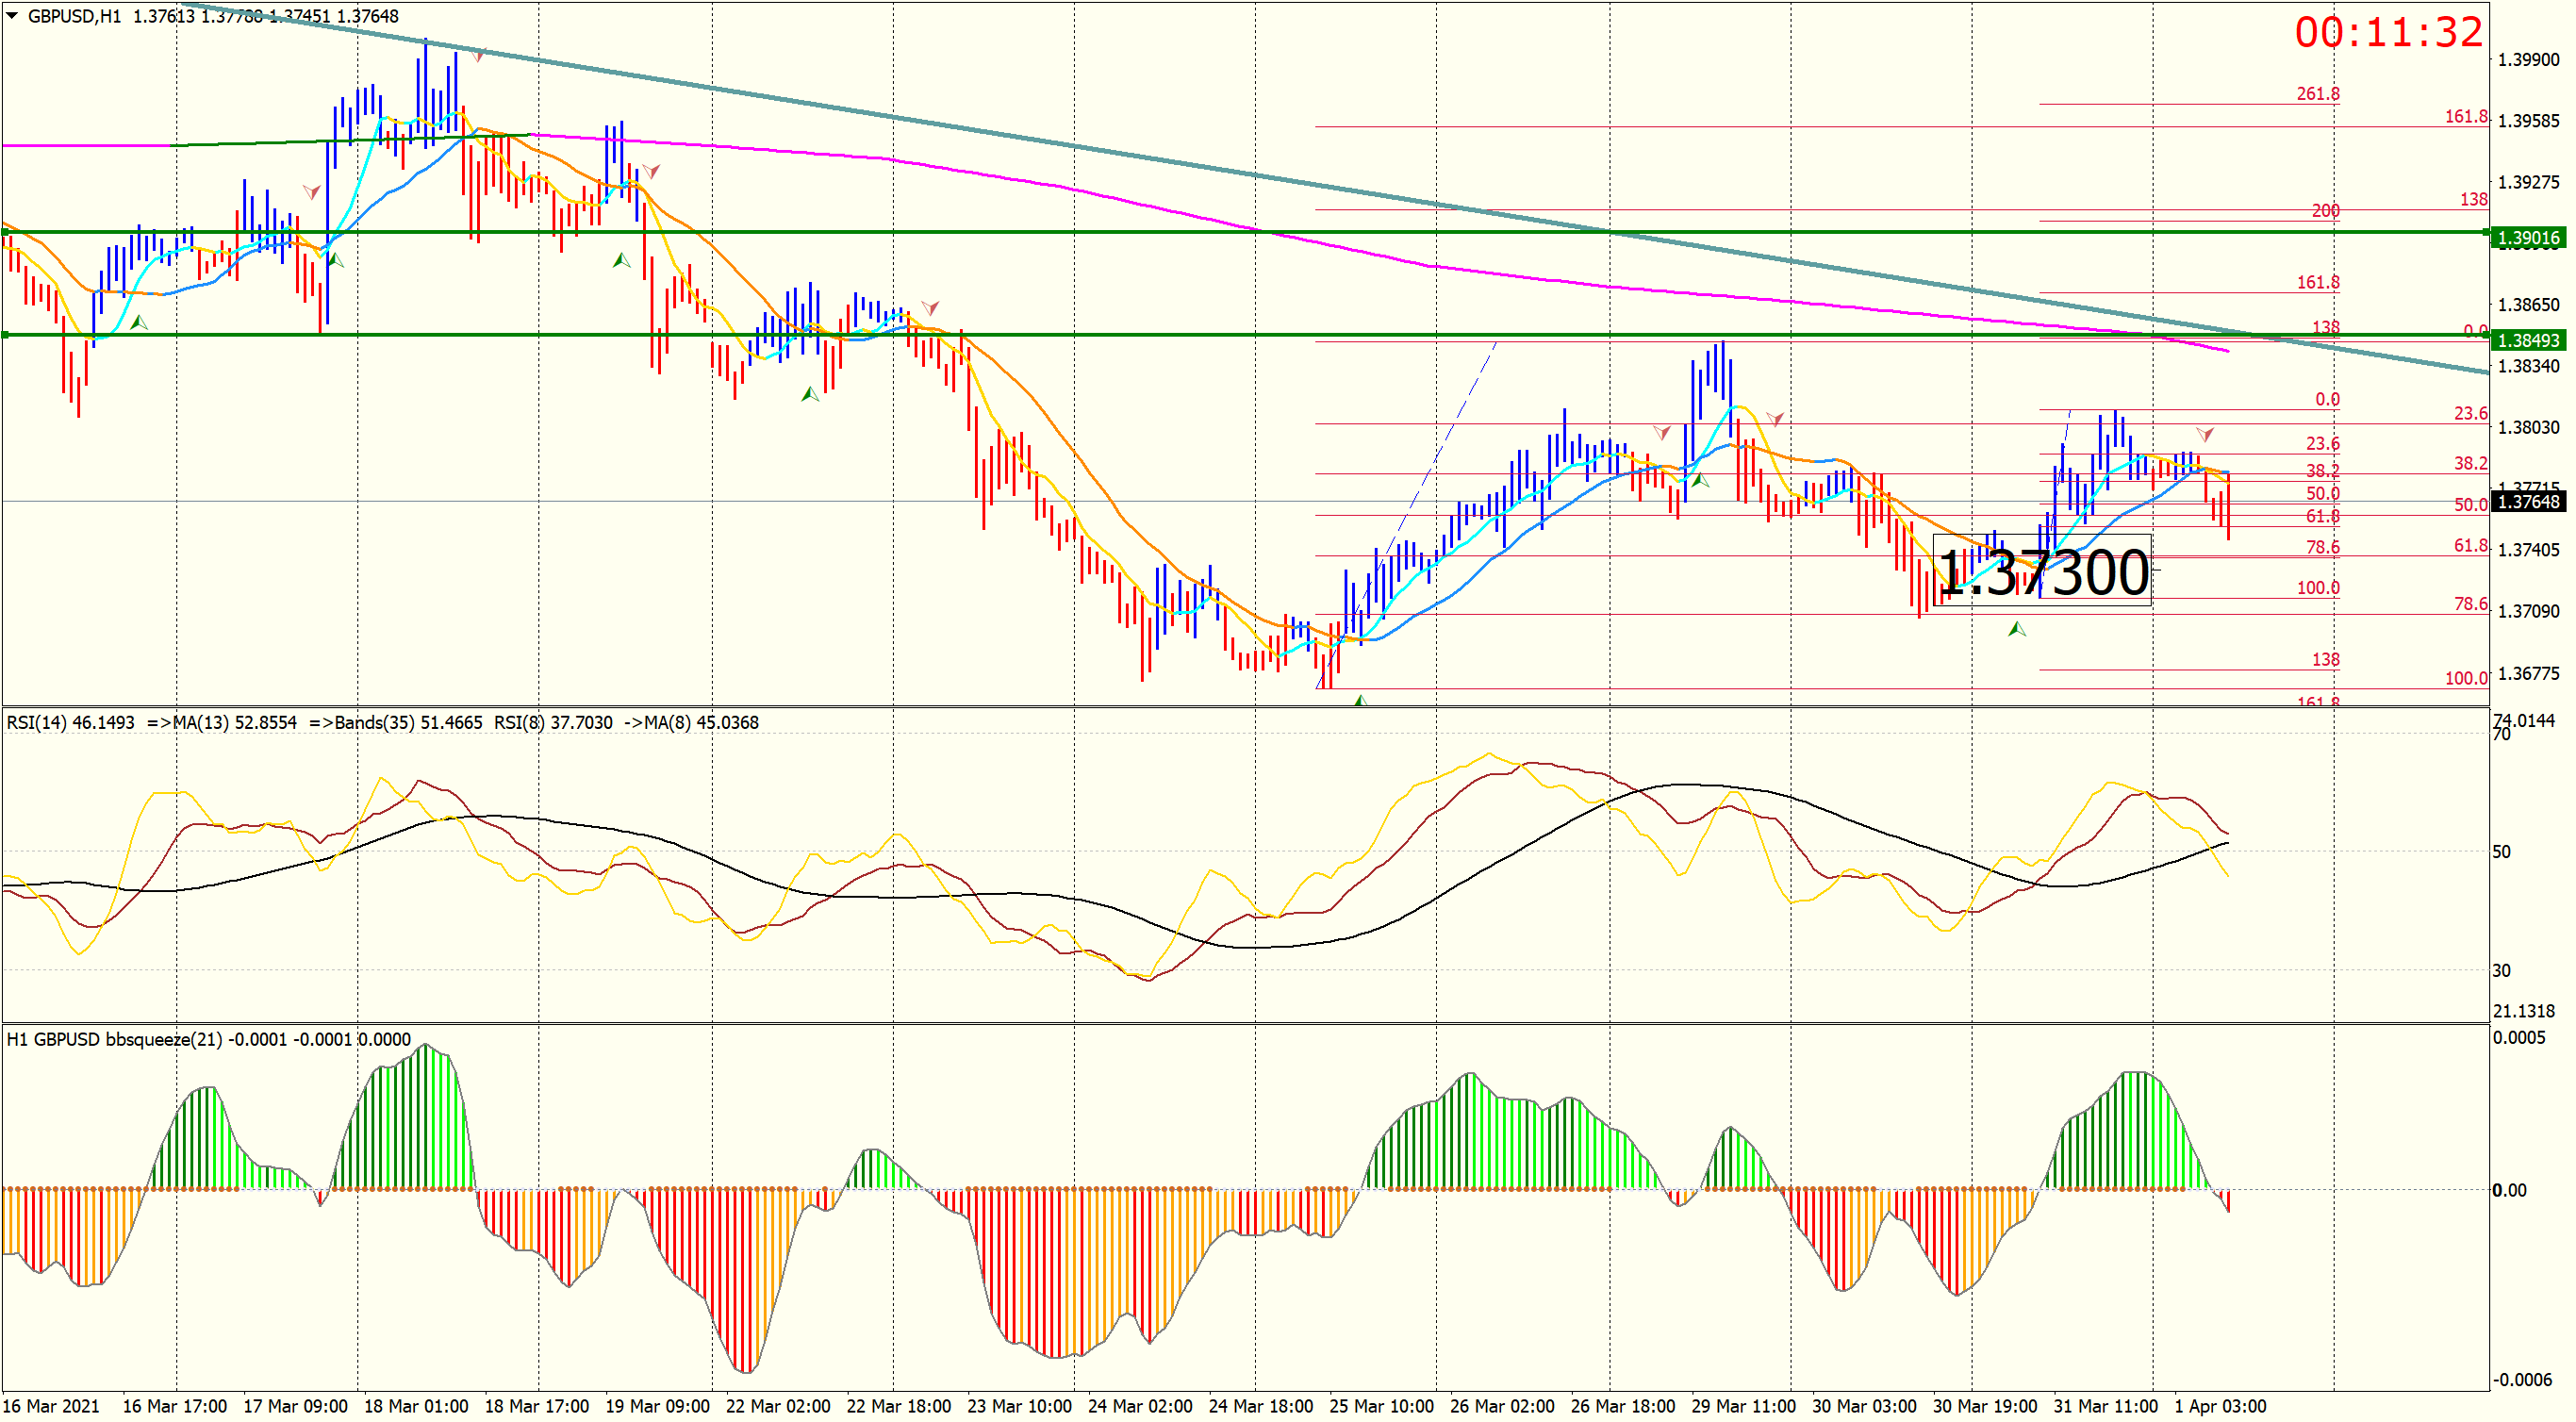Click green up-arrow signal near 16 Mar 17:00

point(139,322)
